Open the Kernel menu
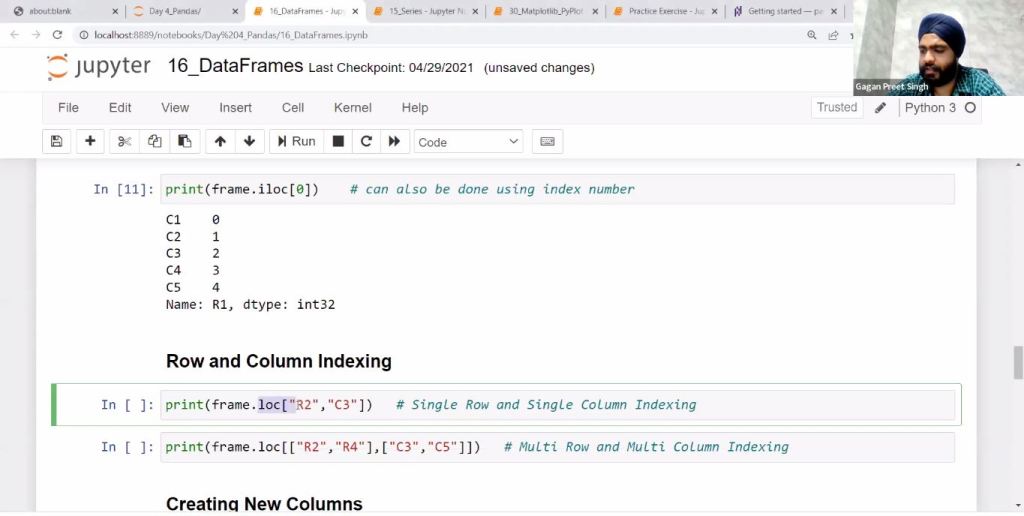This screenshot has width=1024, height=516. [x=352, y=108]
